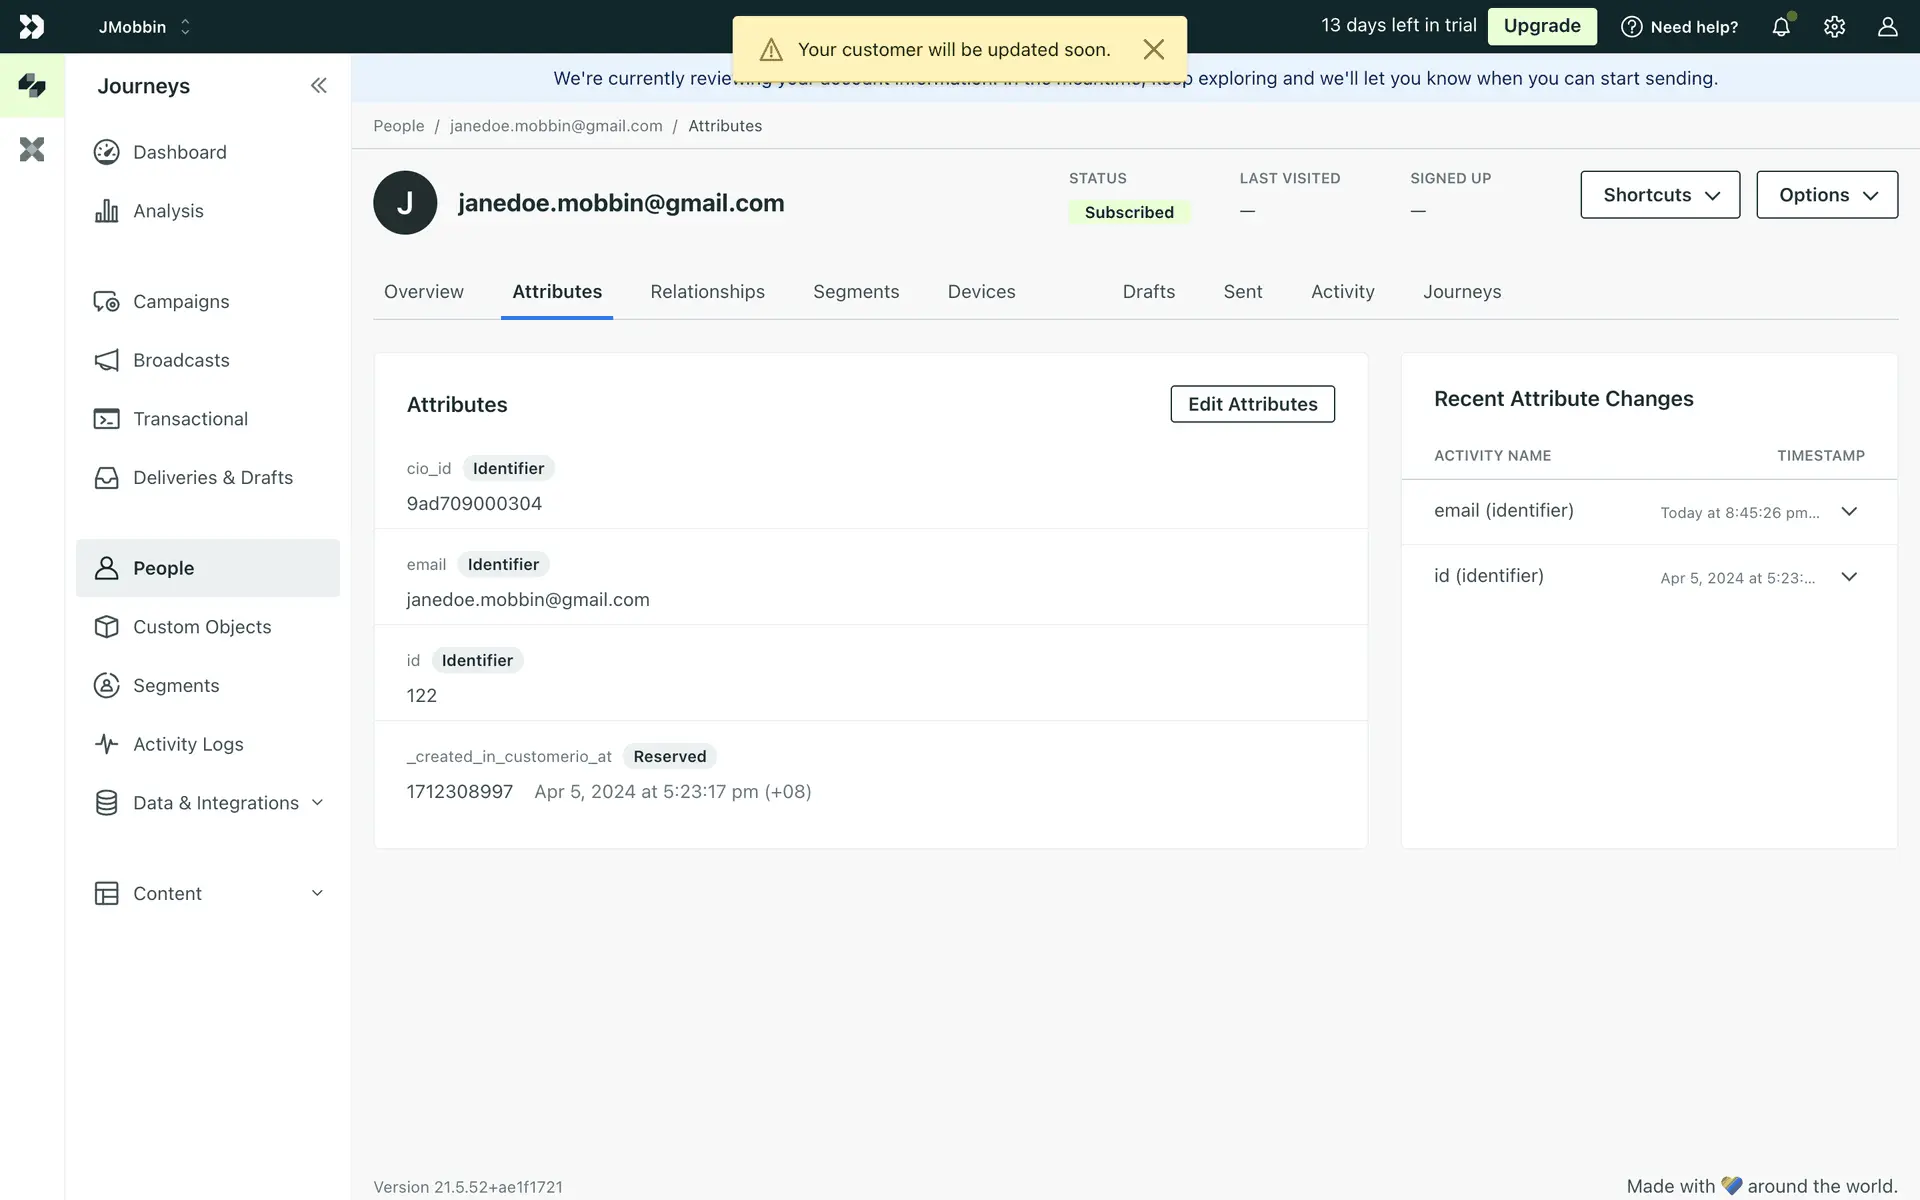Click the Custom Objects cube icon
1920x1200 pixels.
tap(106, 627)
